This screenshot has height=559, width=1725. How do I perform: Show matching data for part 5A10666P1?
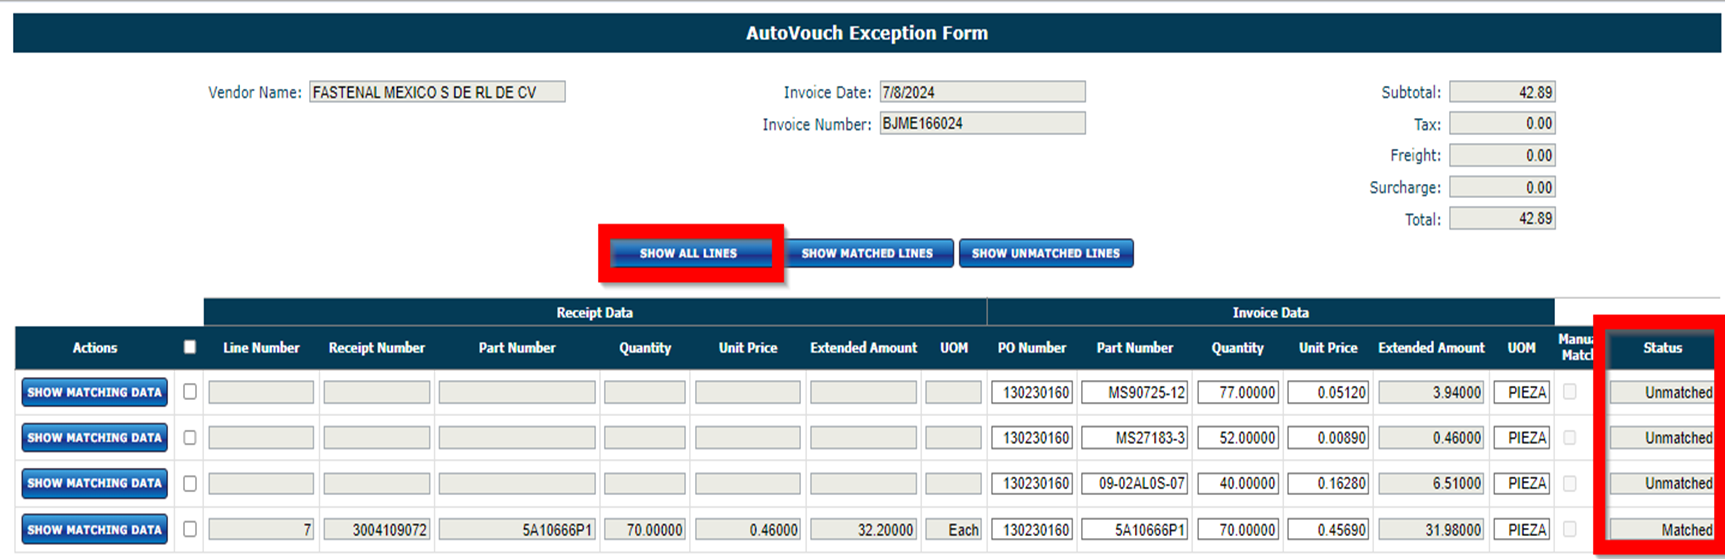click(x=94, y=530)
